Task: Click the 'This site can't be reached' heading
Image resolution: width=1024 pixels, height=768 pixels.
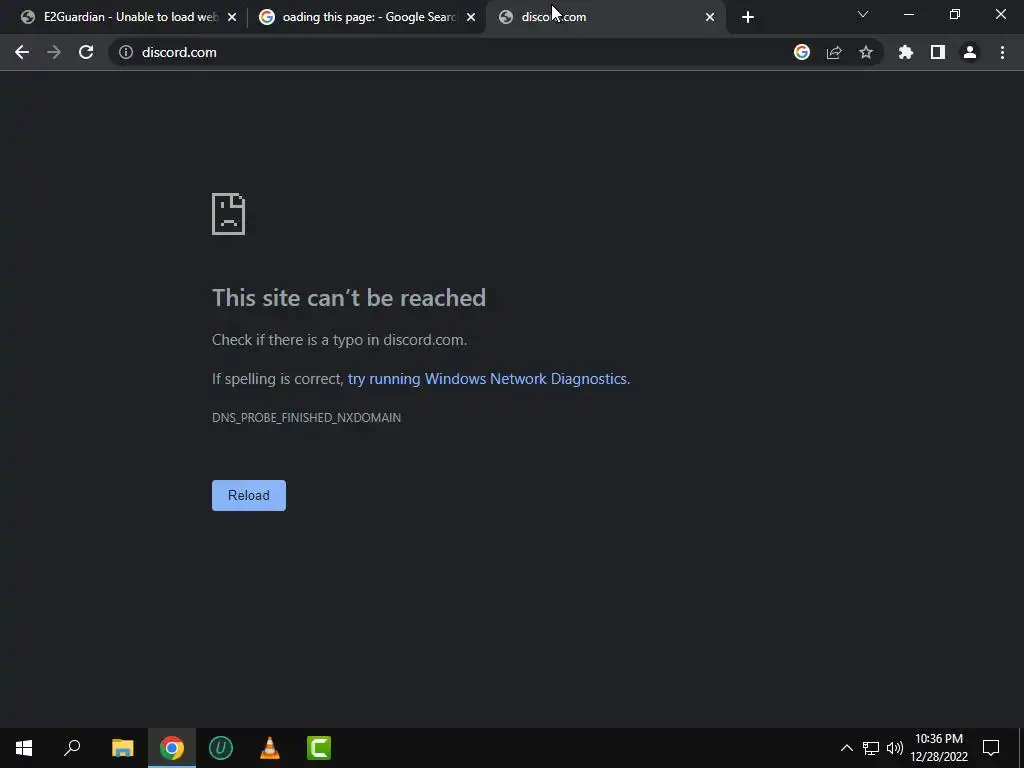Action: click(x=349, y=298)
